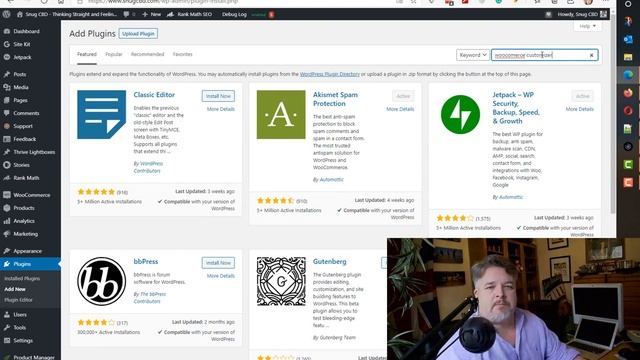
Task: Open Edge icon in right taskbar
Action: (x=628, y=75)
